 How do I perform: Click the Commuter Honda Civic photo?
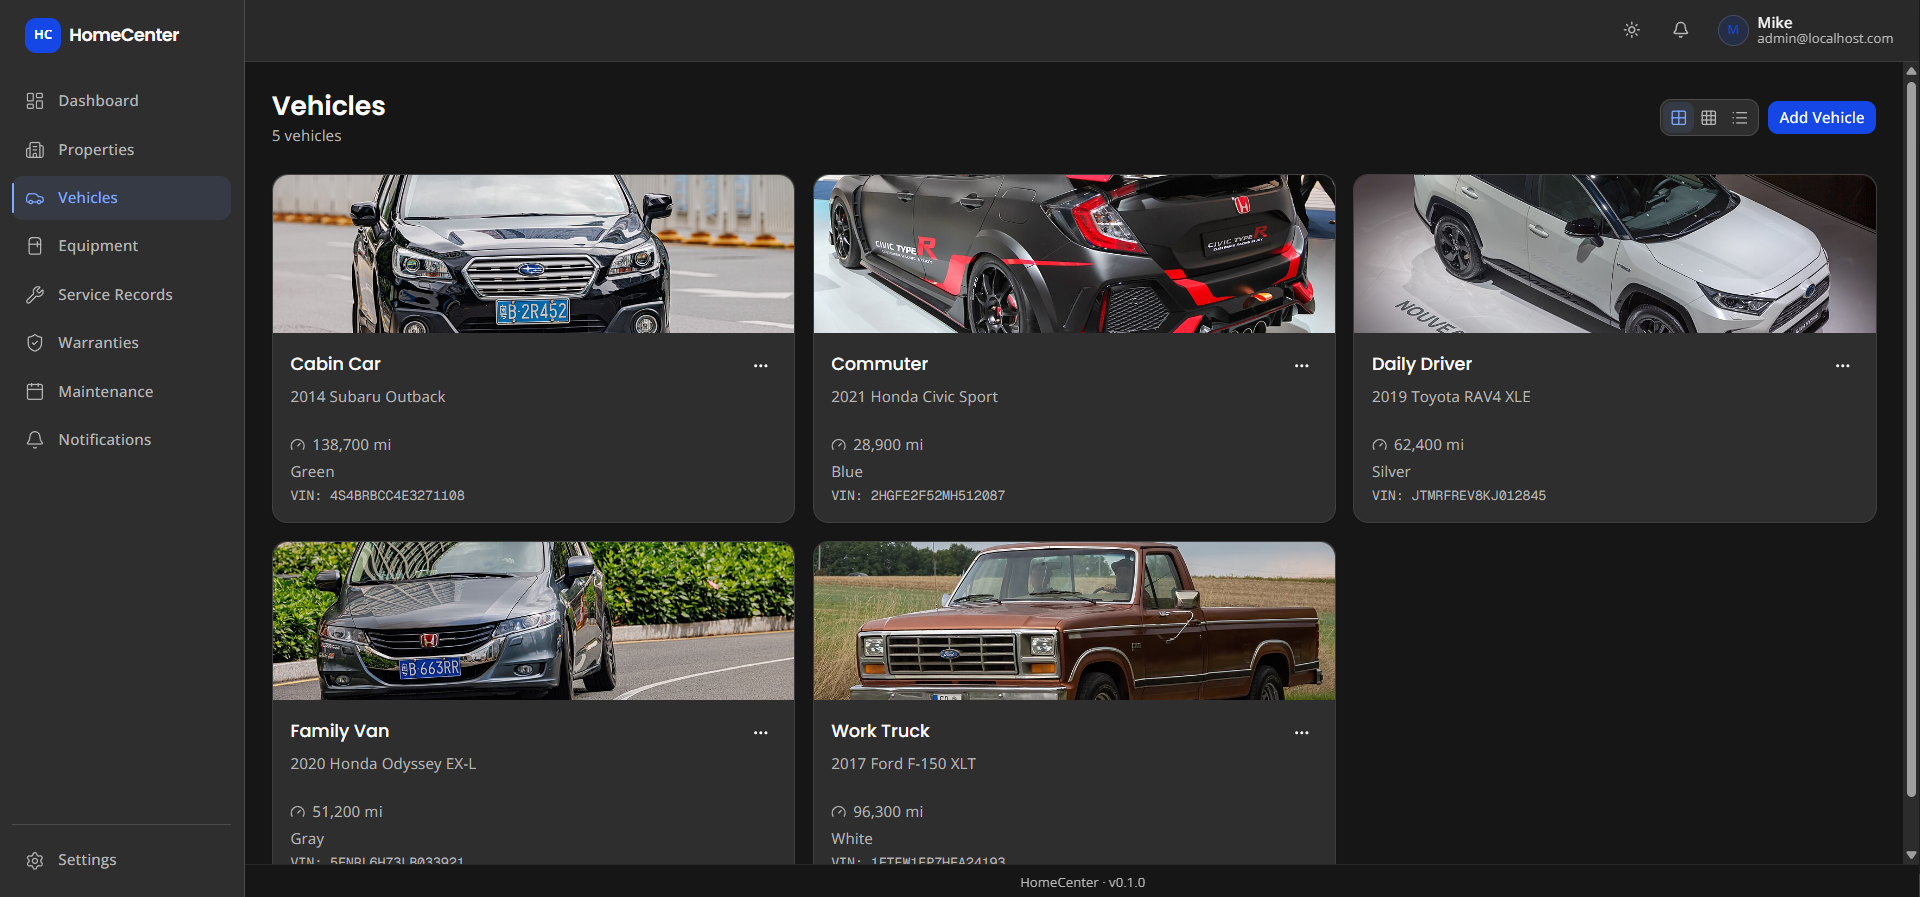pyautogui.click(x=1074, y=254)
